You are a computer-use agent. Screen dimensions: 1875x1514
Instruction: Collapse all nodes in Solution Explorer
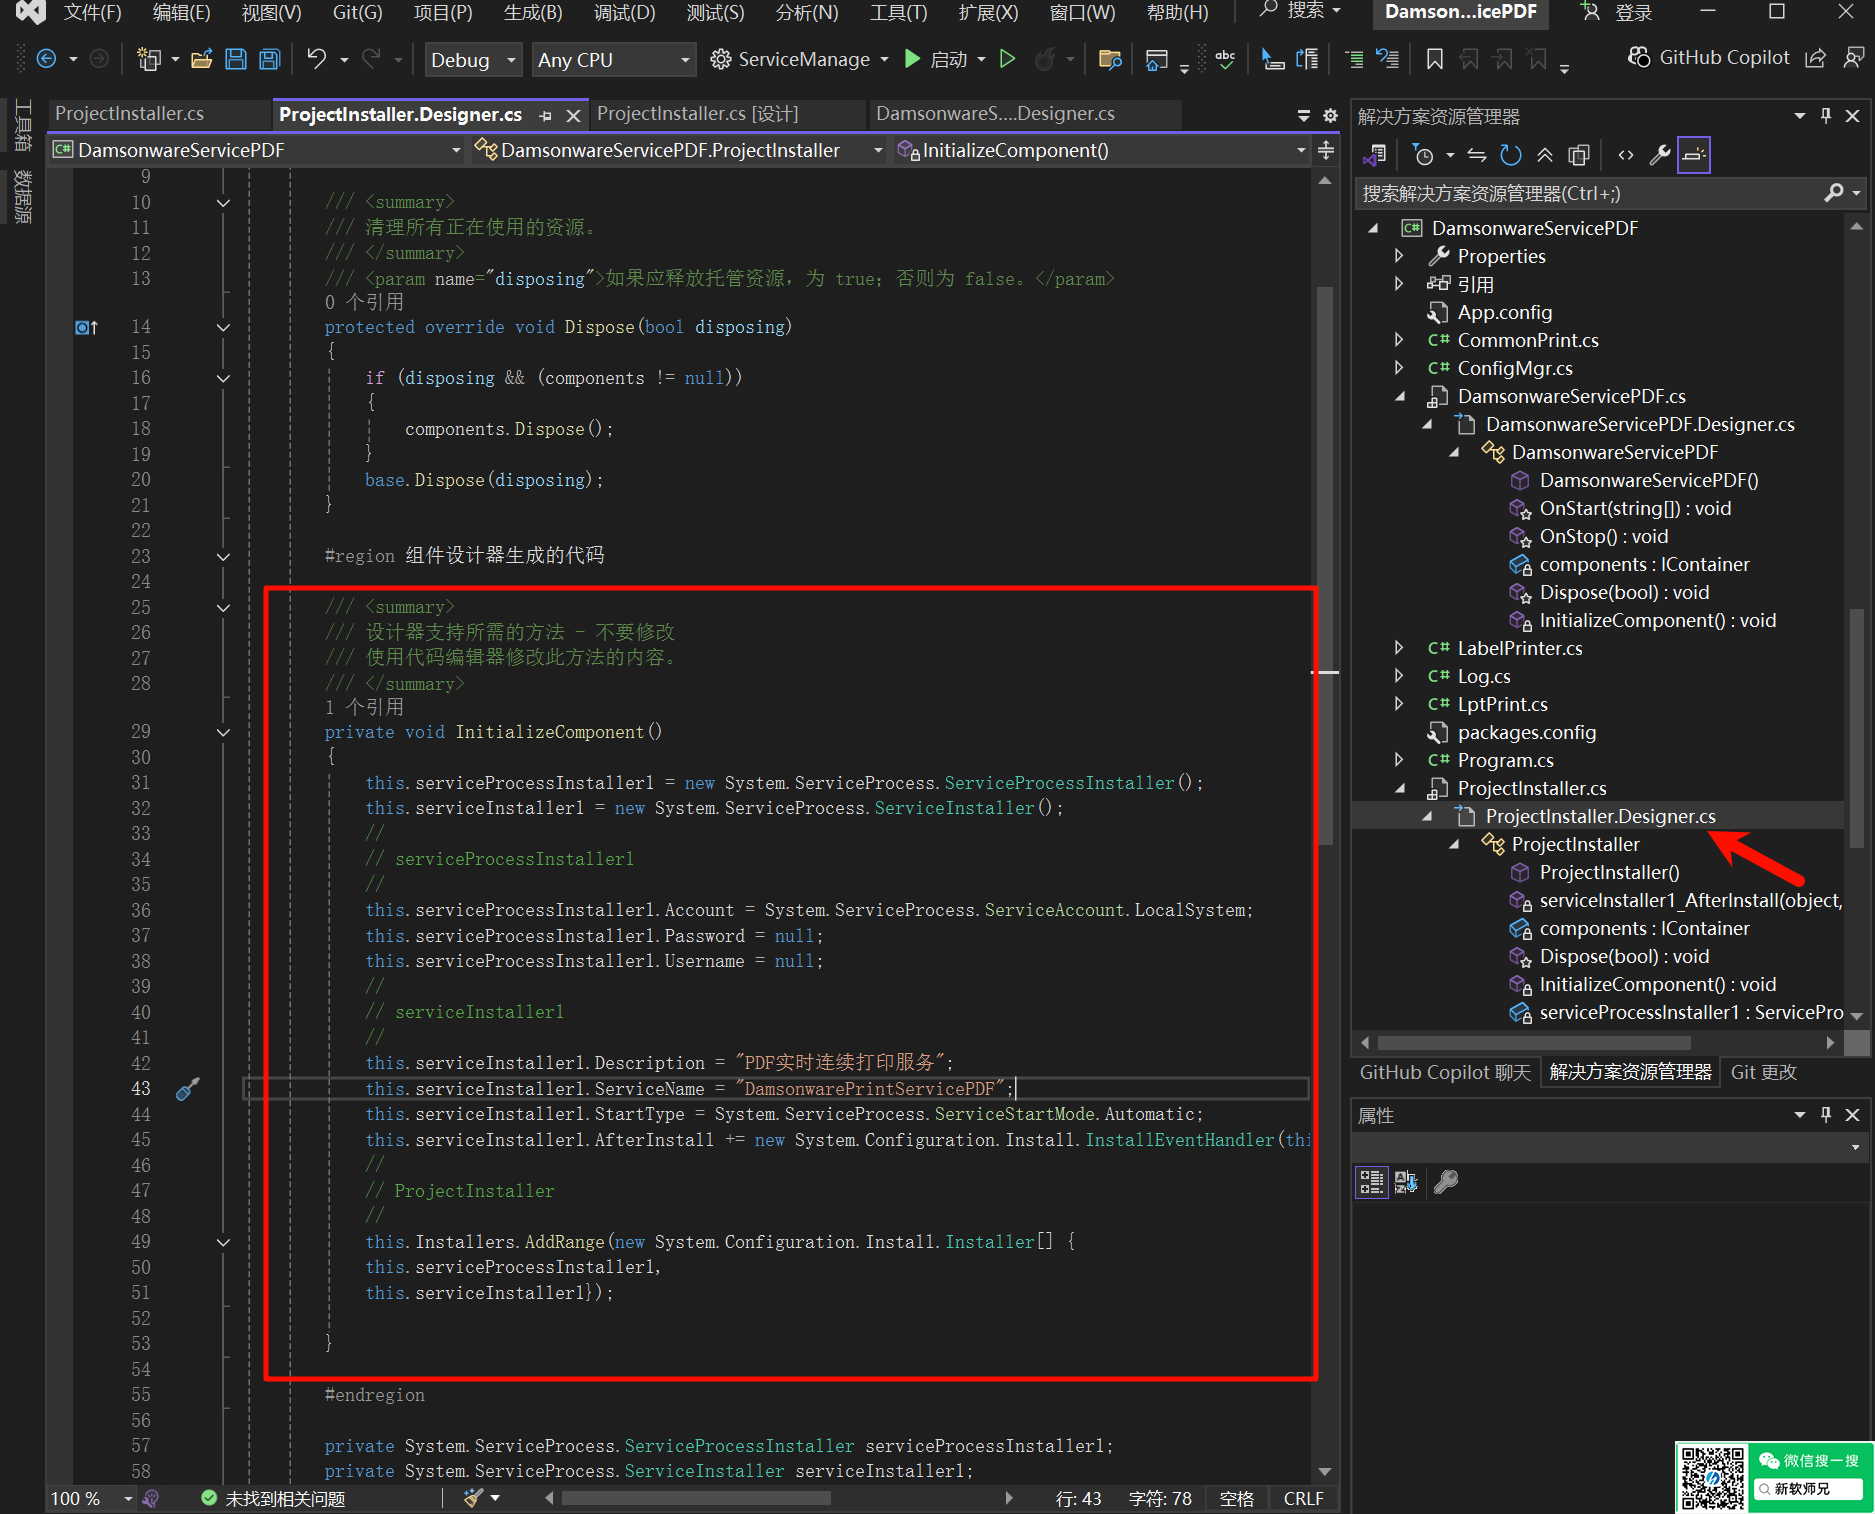pyautogui.click(x=1545, y=155)
